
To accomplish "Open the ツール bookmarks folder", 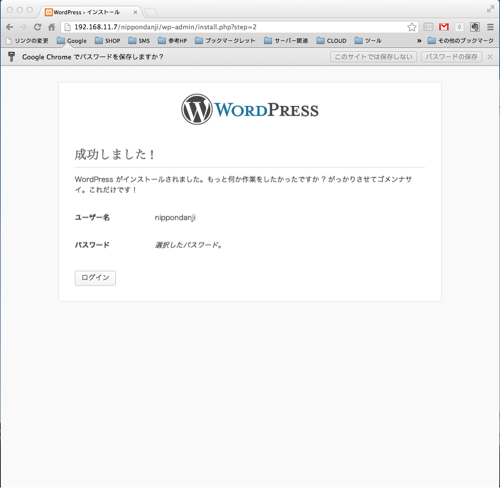I will click(x=368, y=41).
